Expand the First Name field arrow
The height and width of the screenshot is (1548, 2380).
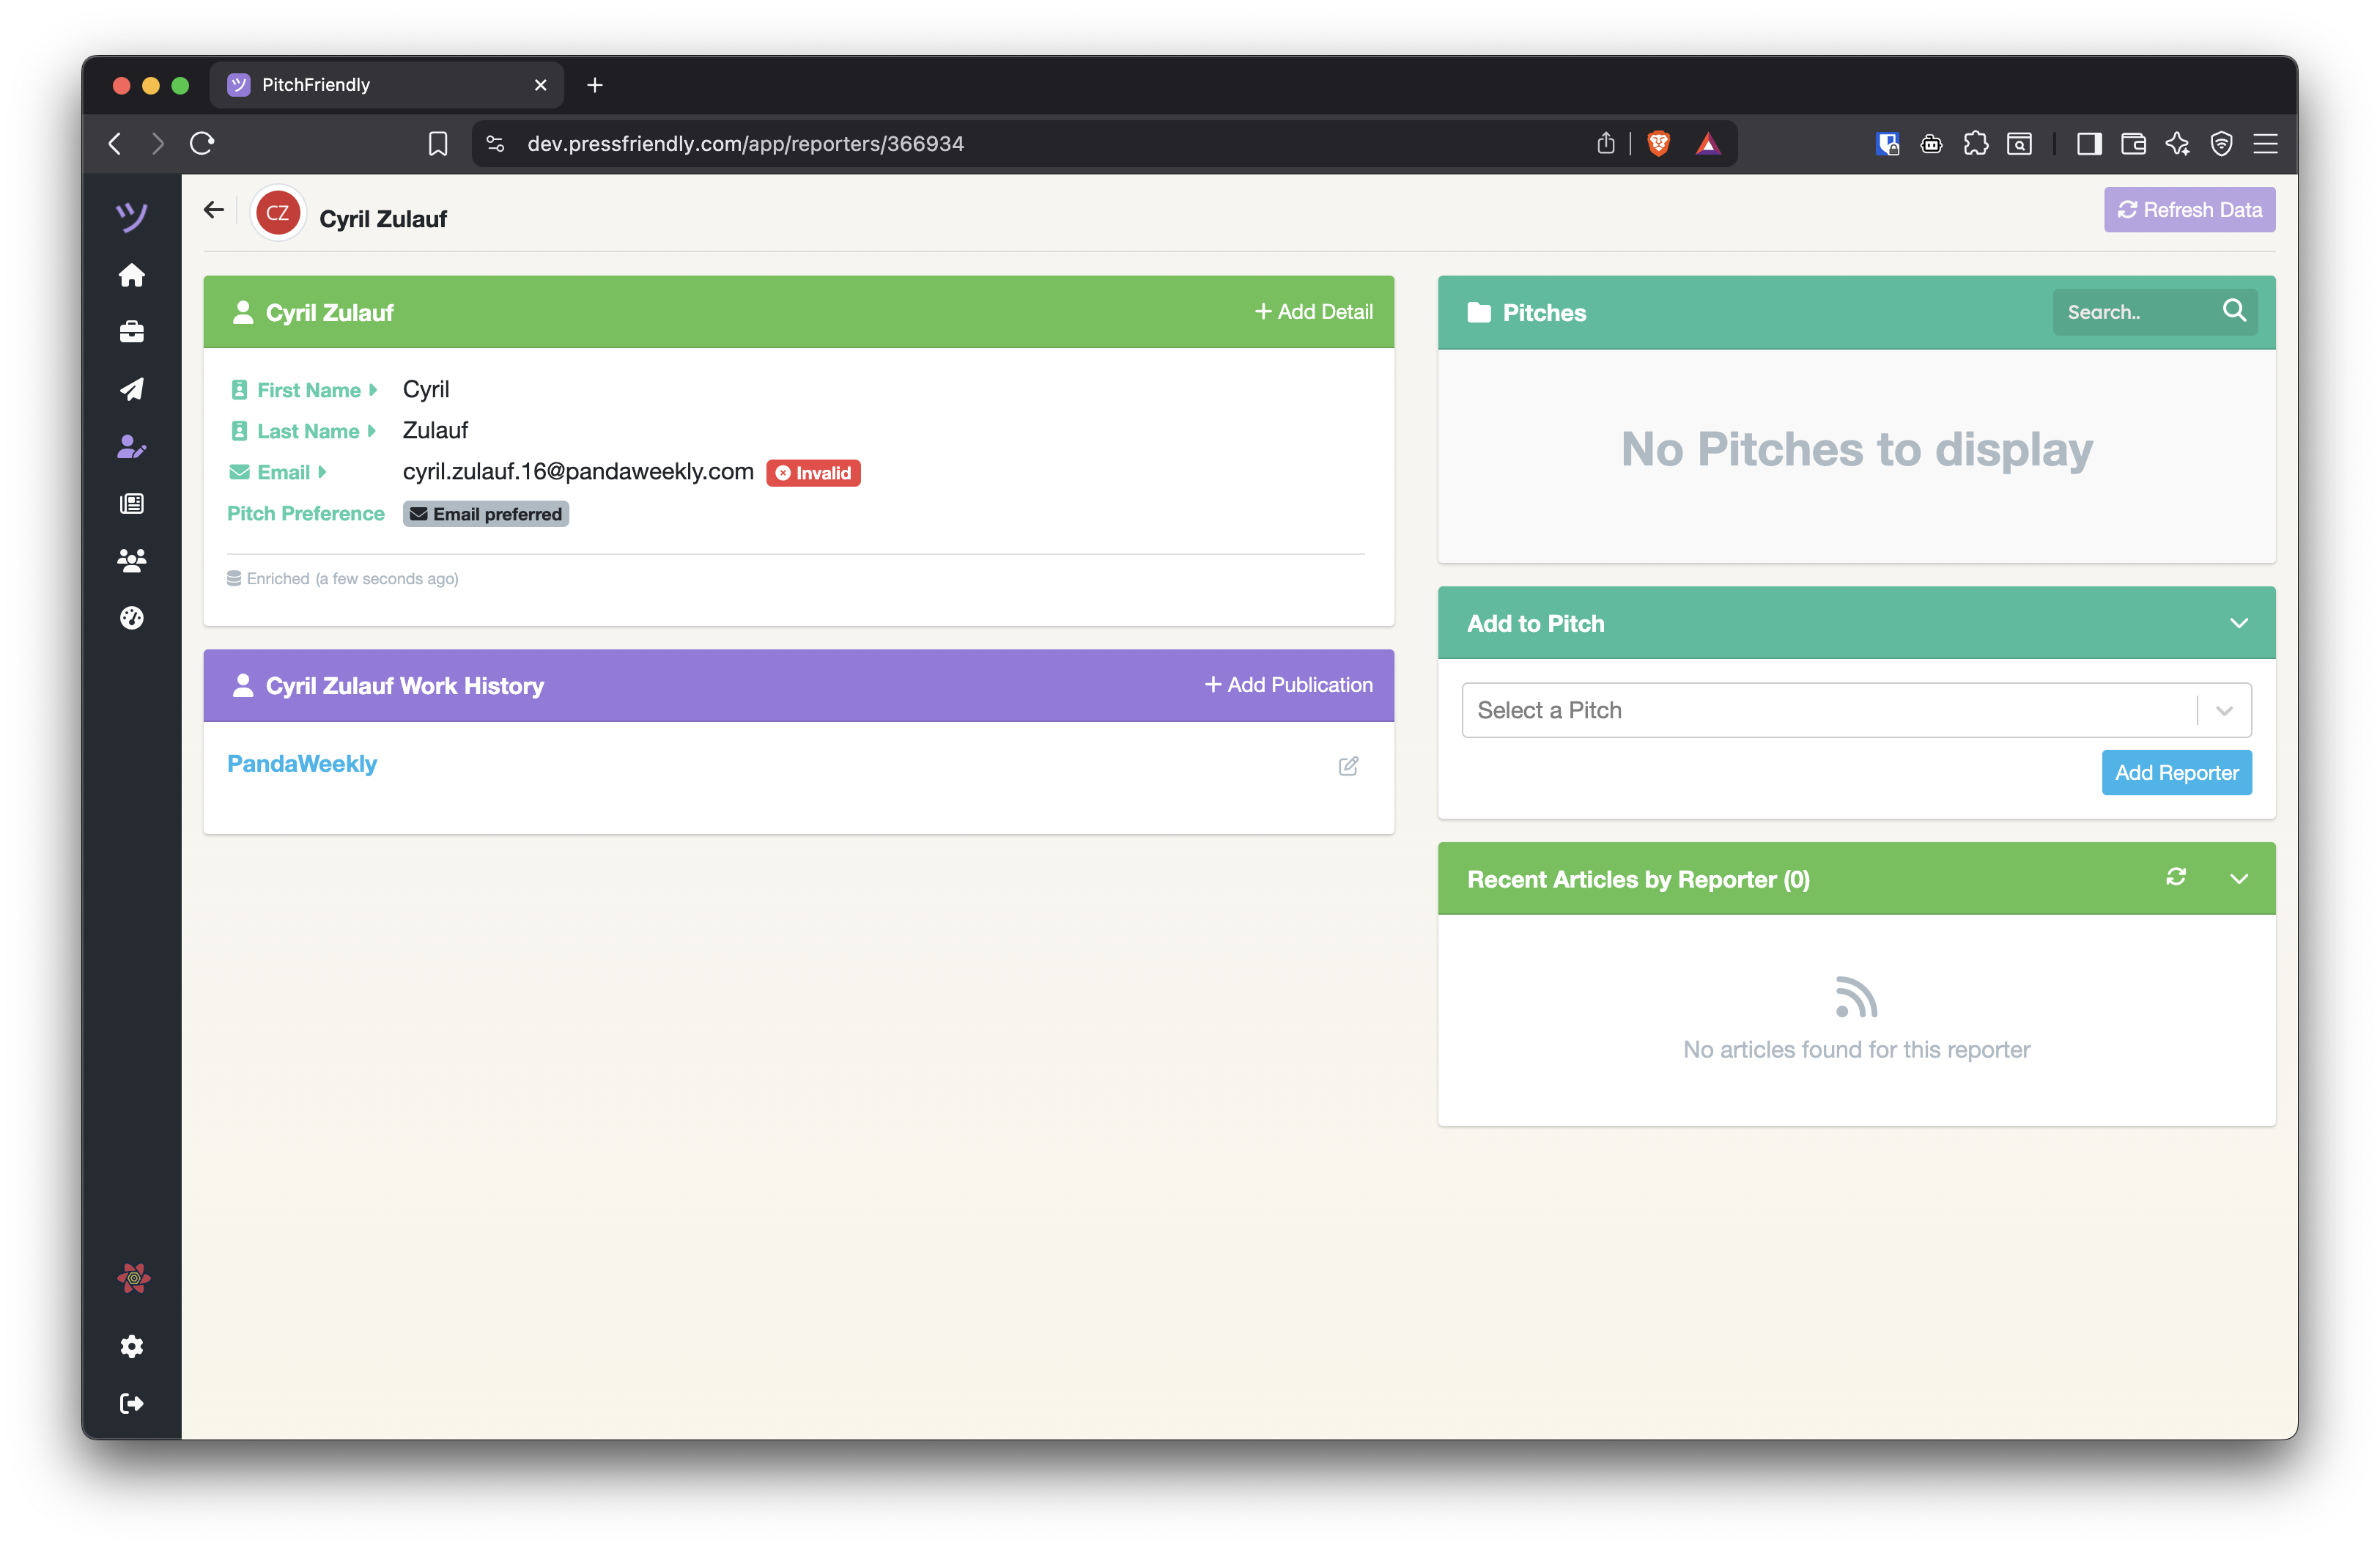coord(373,389)
